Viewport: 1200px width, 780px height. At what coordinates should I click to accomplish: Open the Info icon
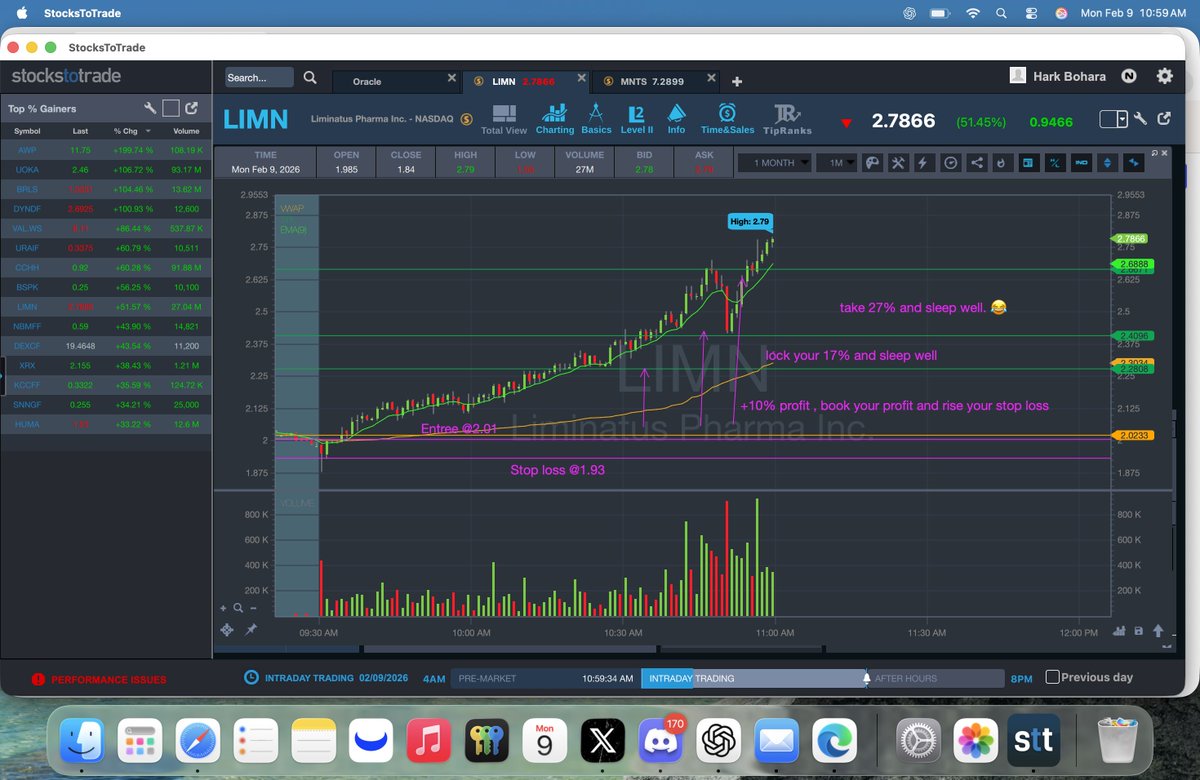677,119
